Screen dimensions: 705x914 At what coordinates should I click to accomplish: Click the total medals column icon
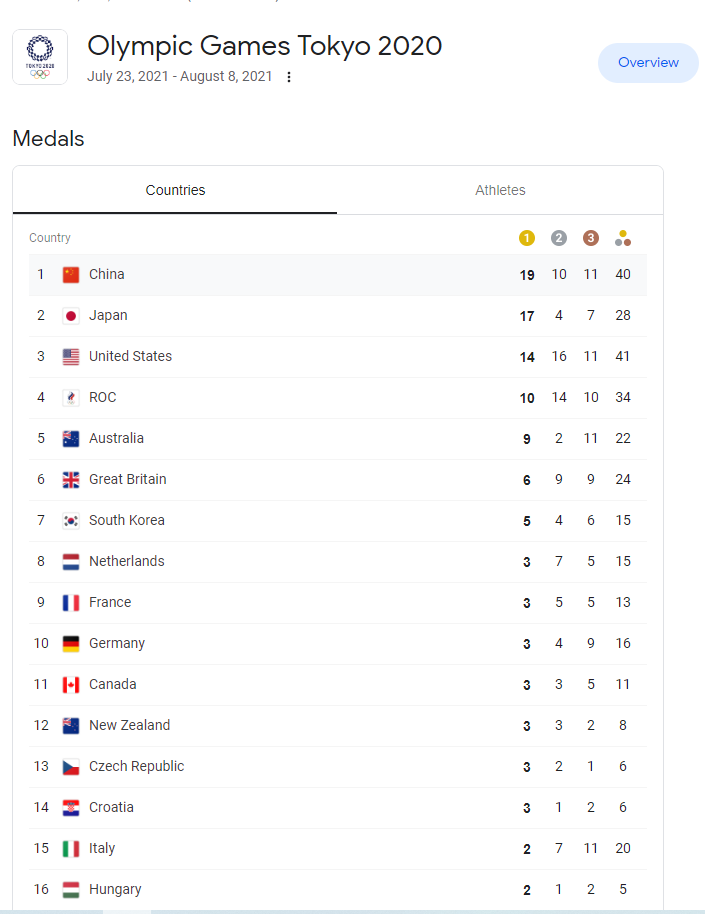point(623,238)
